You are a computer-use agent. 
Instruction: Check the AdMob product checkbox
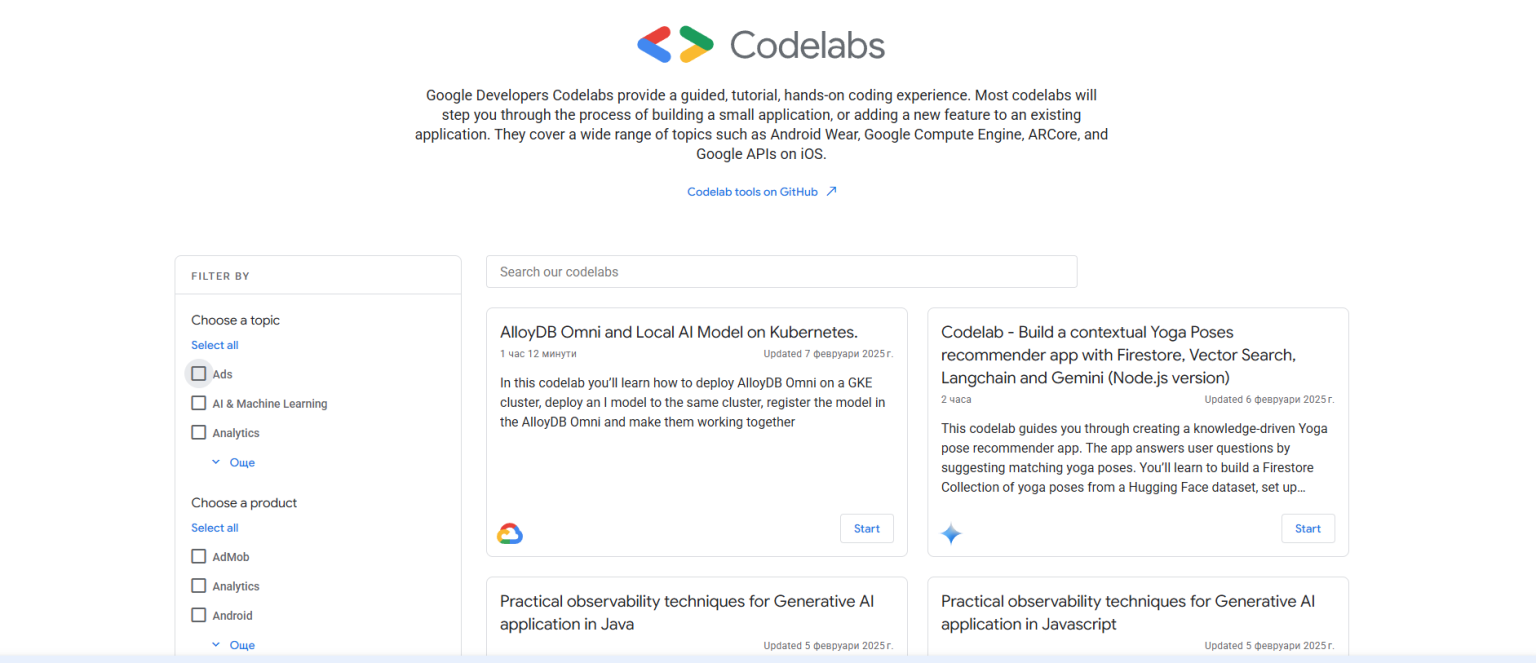pos(199,556)
